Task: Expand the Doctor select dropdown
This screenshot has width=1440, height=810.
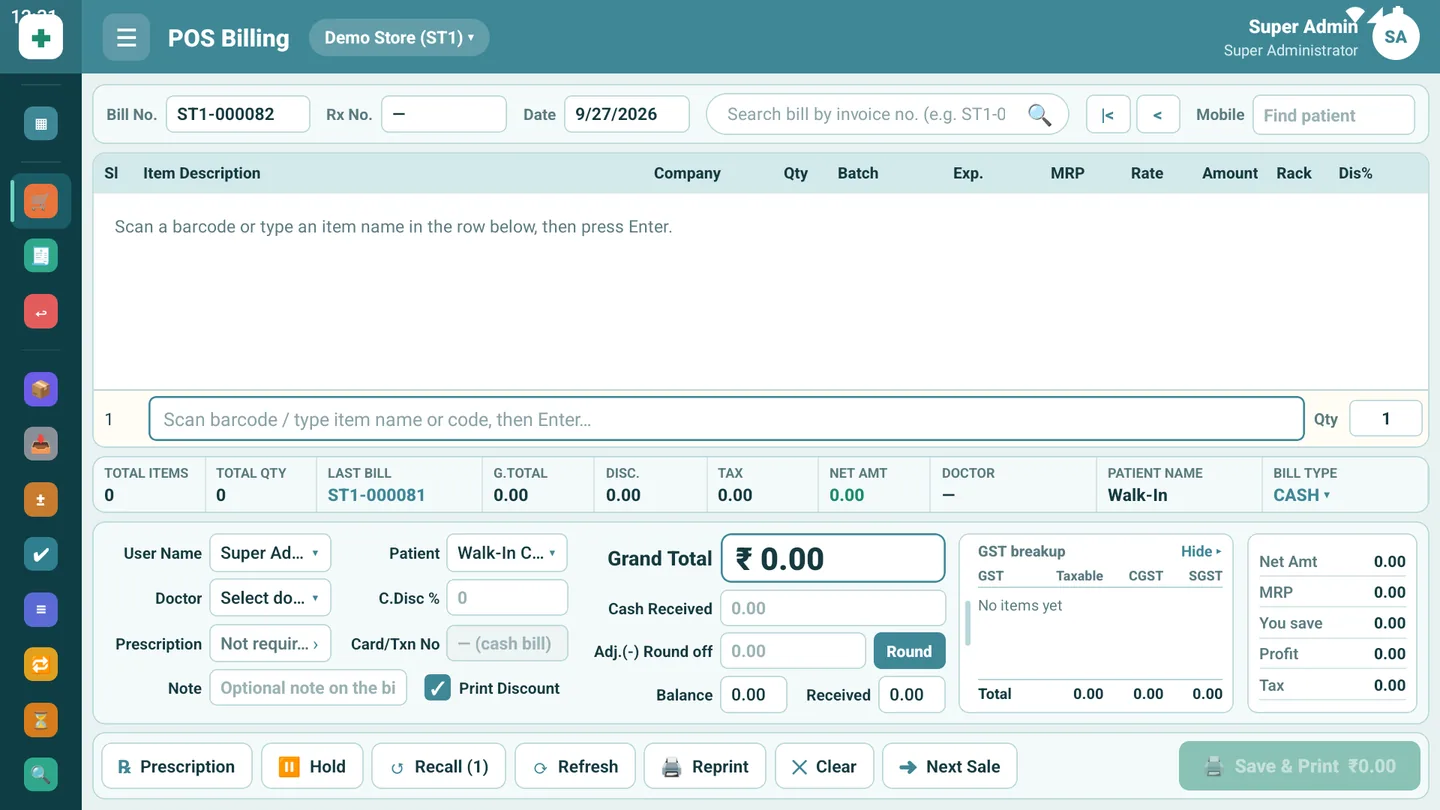Action: [x=270, y=598]
